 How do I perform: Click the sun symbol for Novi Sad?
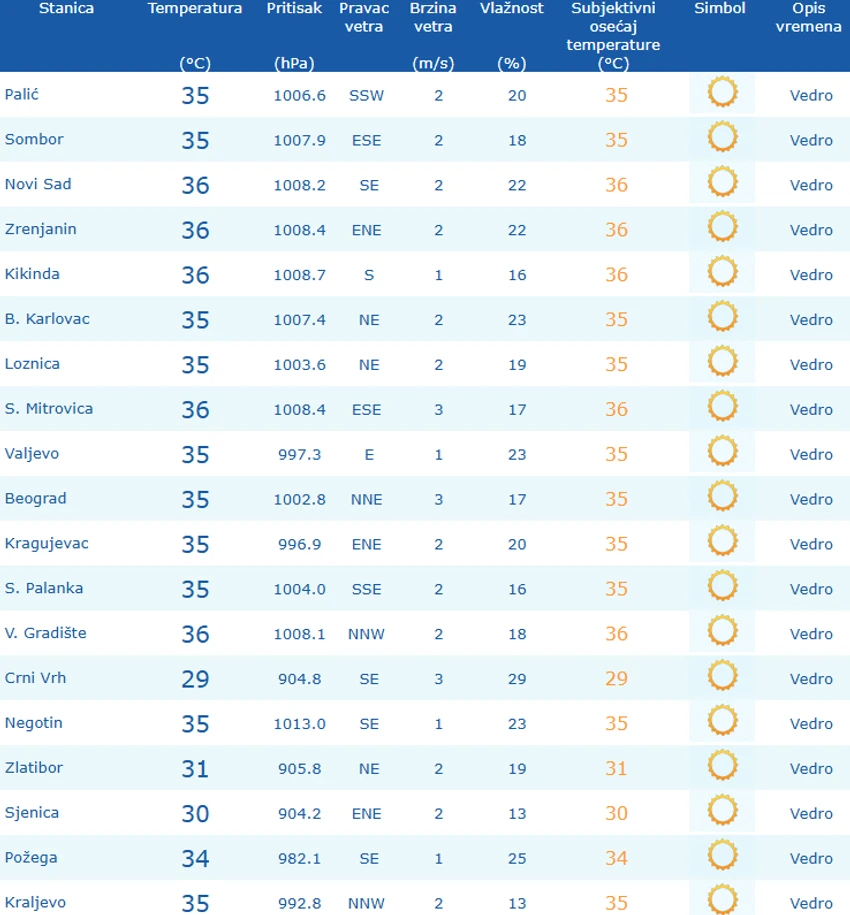pos(722,183)
